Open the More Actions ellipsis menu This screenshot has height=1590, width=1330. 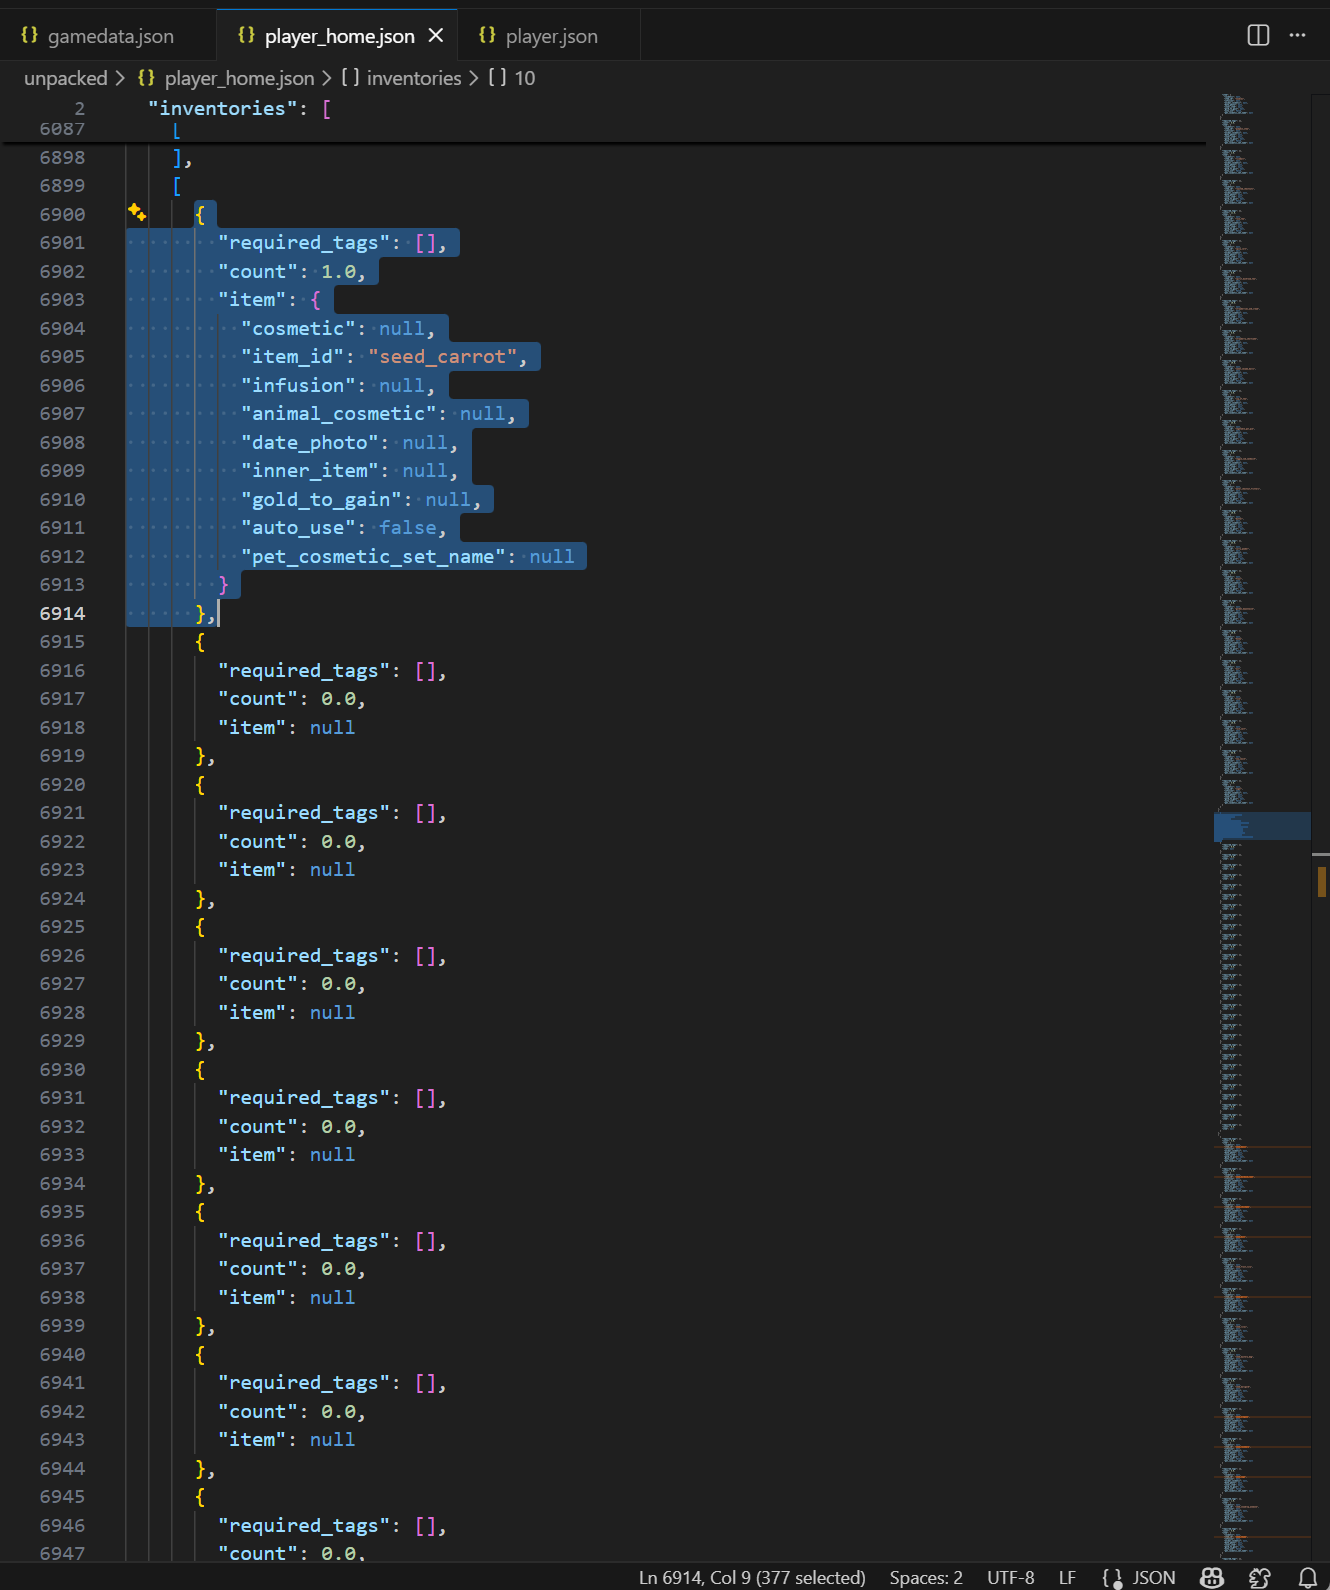click(1297, 35)
